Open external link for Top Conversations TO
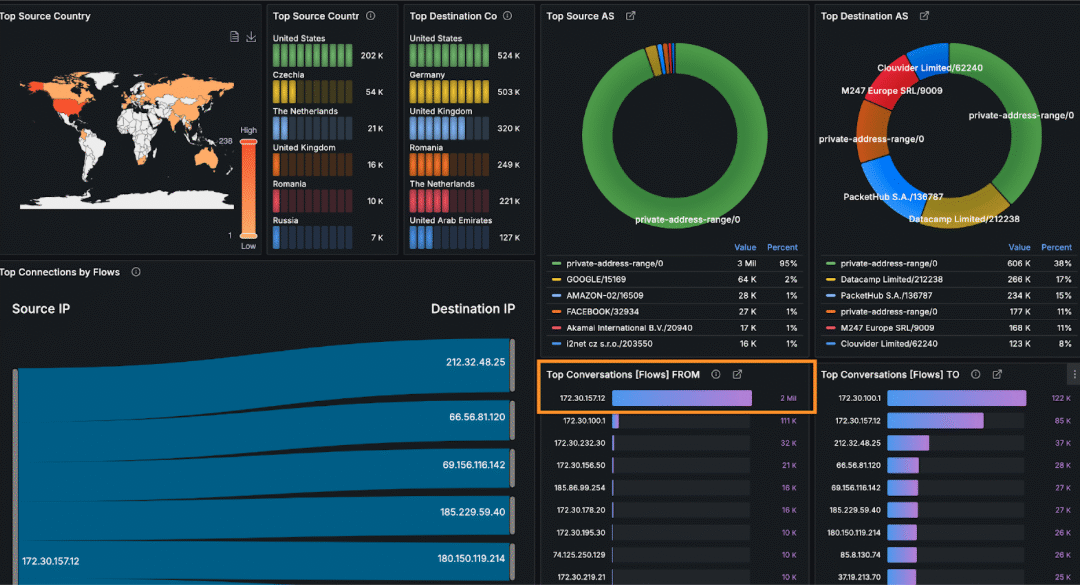This screenshot has height=585, width=1080. [997, 374]
